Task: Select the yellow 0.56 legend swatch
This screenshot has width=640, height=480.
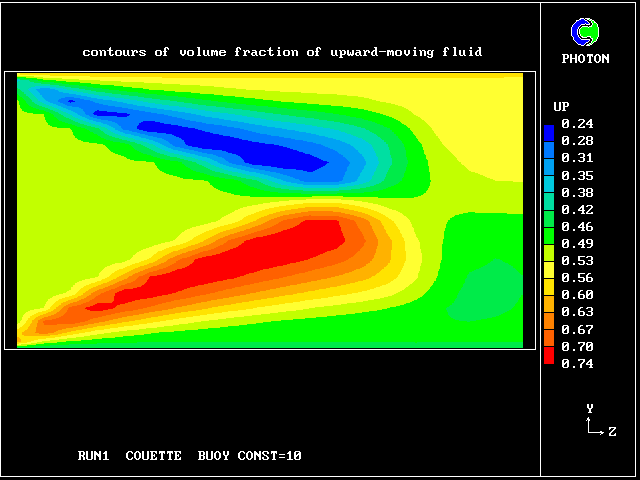Action: tap(549, 277)
